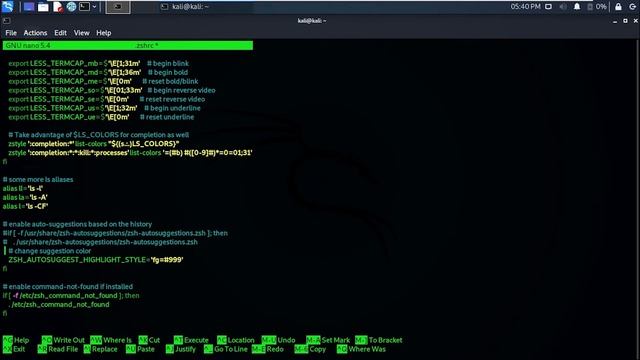This screenshot has height=360, width=640.
Task: Click the show desktop panel icon
Action: tap(29, 7)
